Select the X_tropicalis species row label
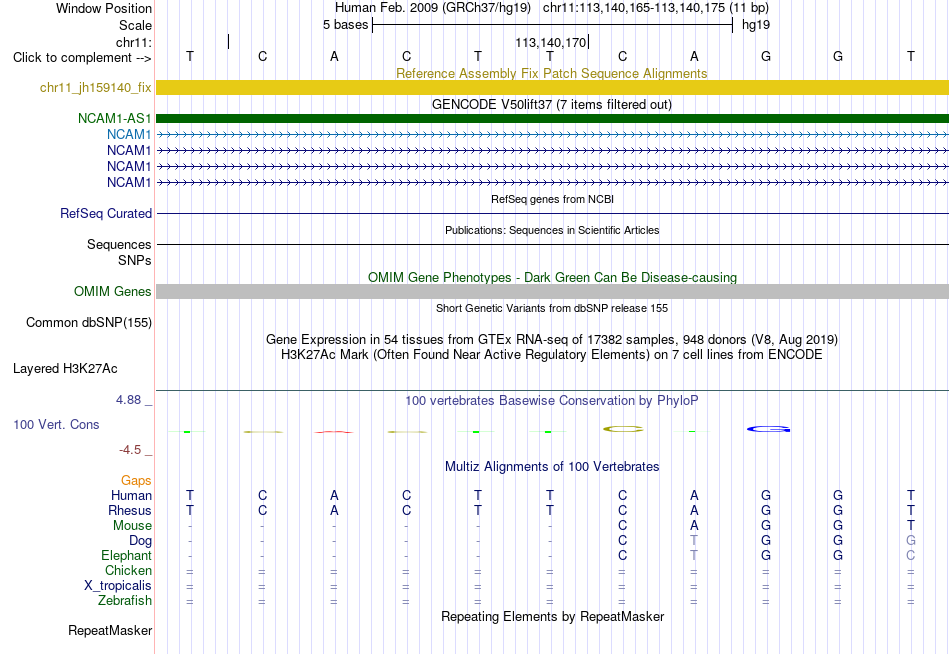This screenshot has width=950, height=654. pyautogui.click(x=118, y=586)
